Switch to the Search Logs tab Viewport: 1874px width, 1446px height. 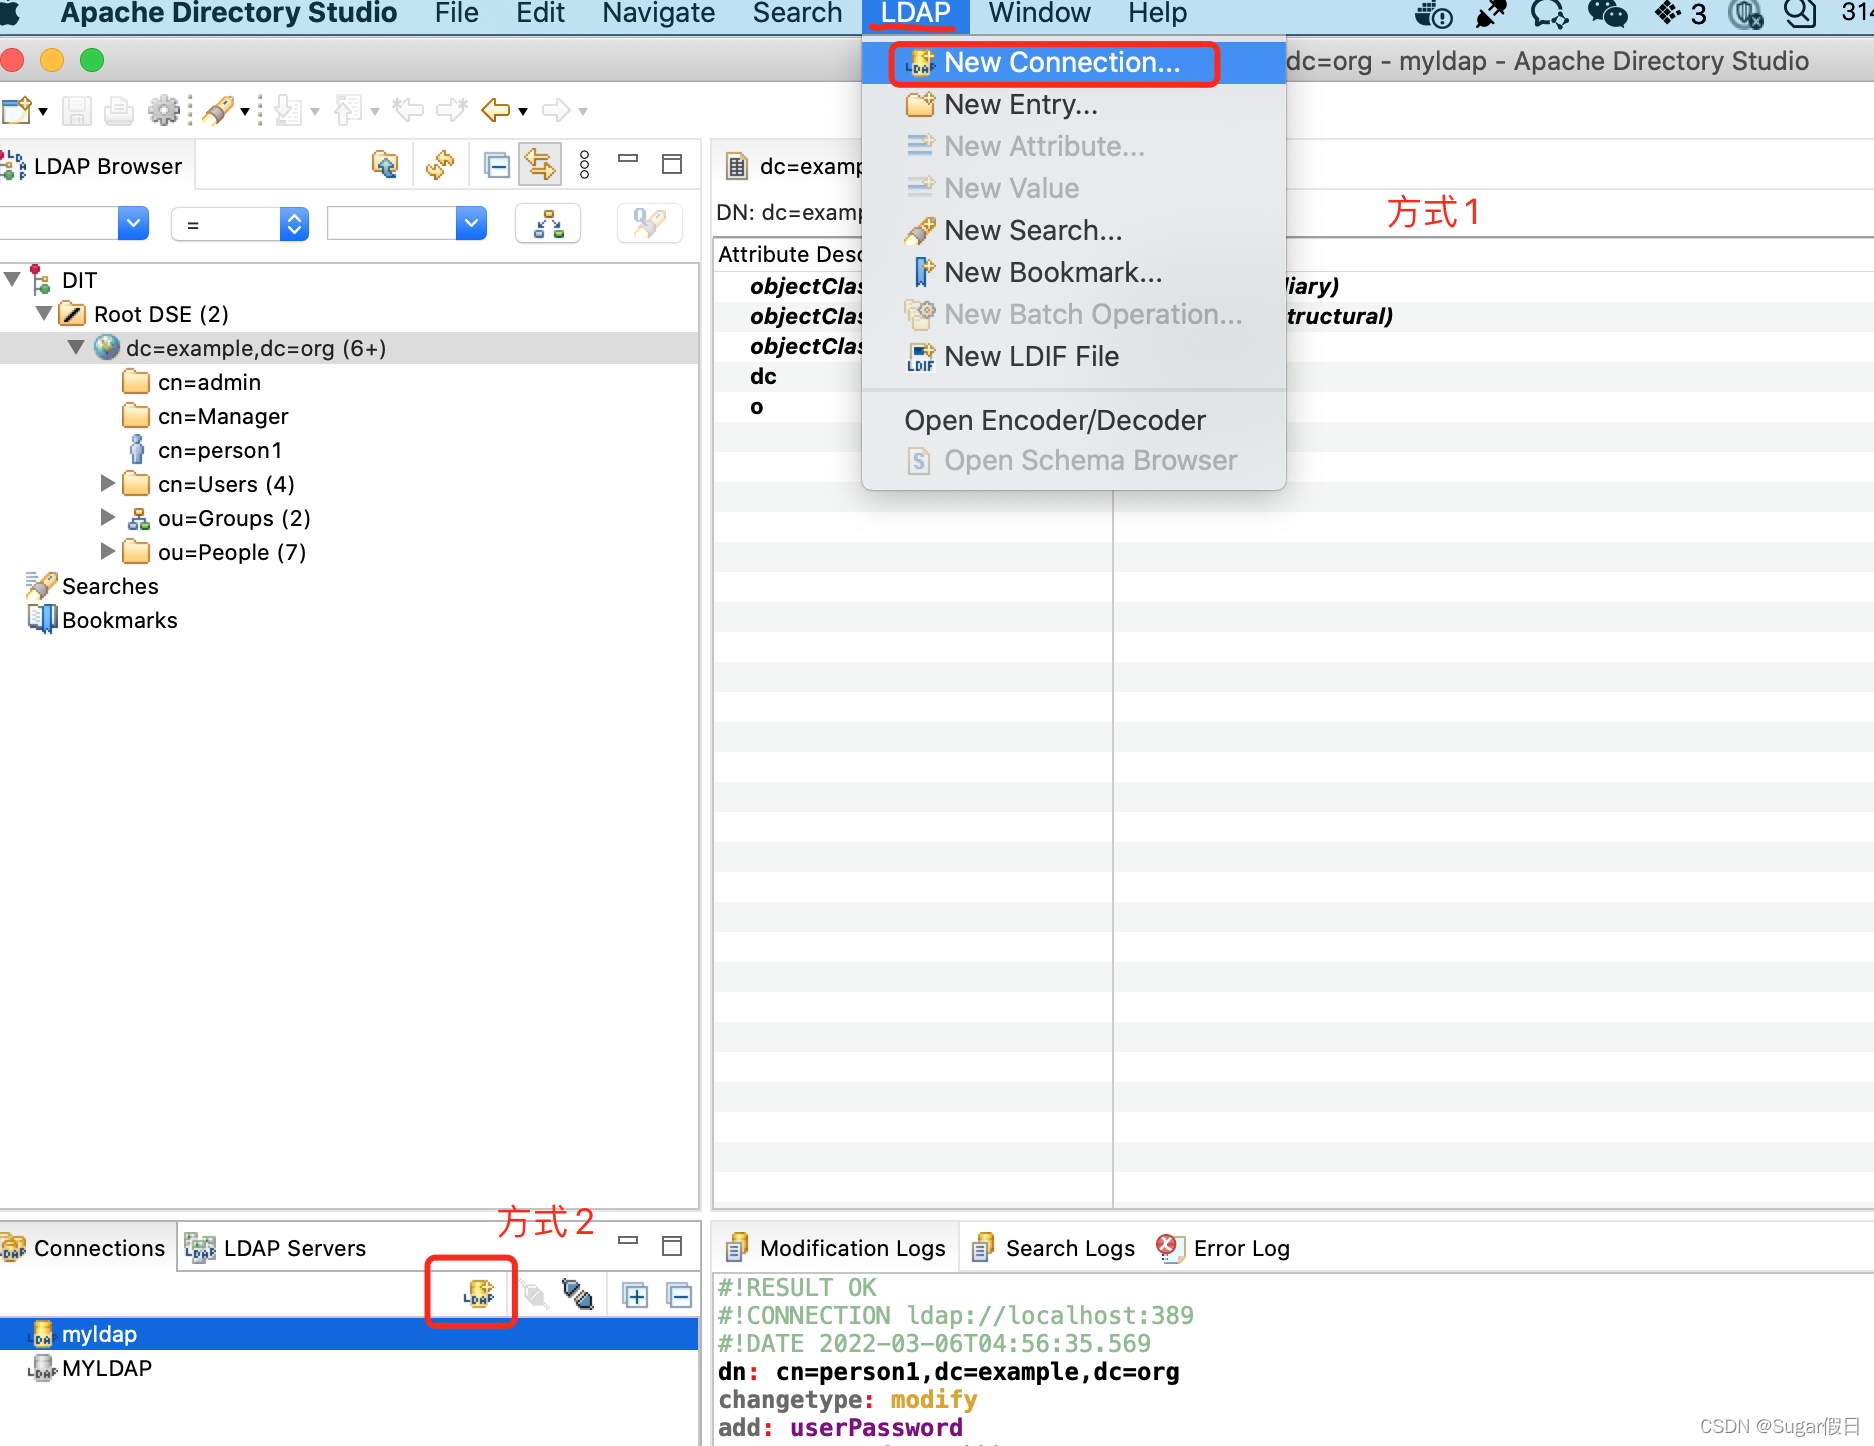[1054, 1248]
